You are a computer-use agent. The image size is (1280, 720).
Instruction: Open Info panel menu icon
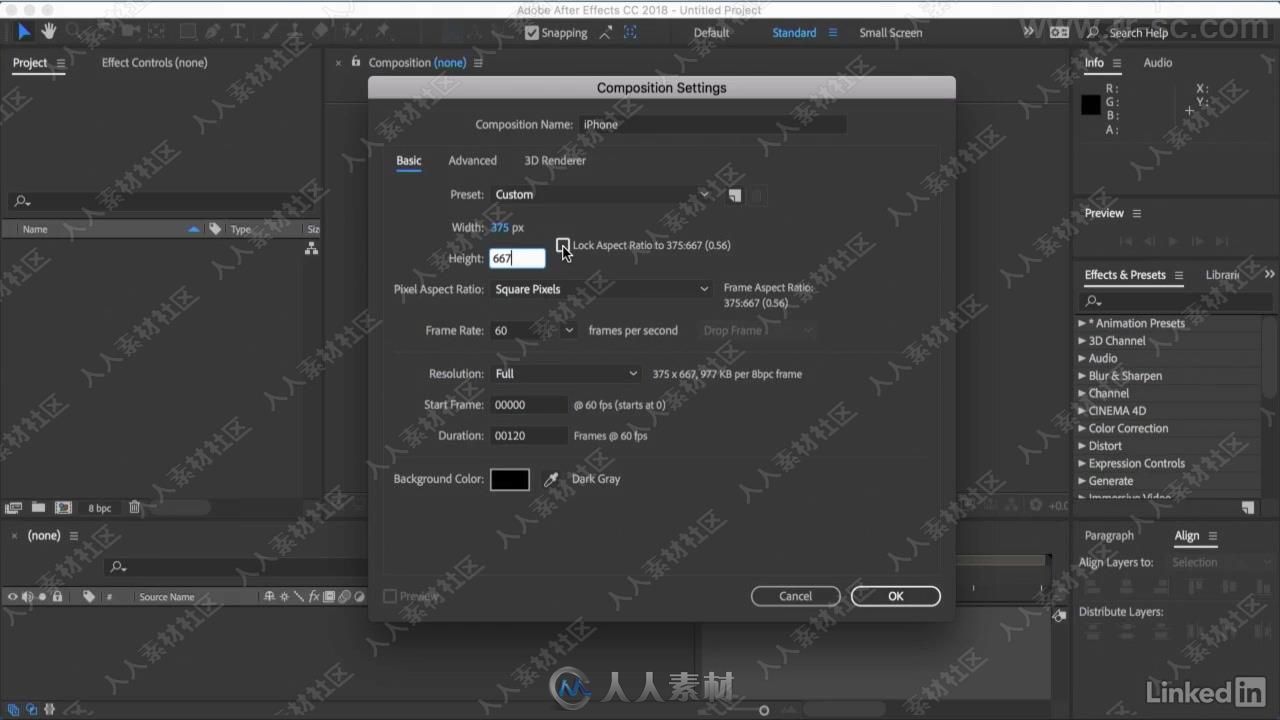[x=1117, y=63]
